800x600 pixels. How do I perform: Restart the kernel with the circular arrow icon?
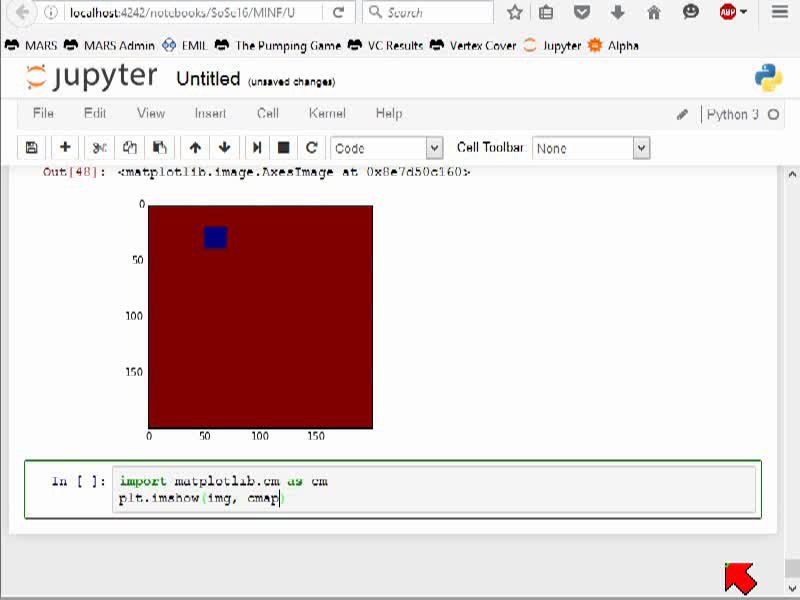tap(312, 147)
